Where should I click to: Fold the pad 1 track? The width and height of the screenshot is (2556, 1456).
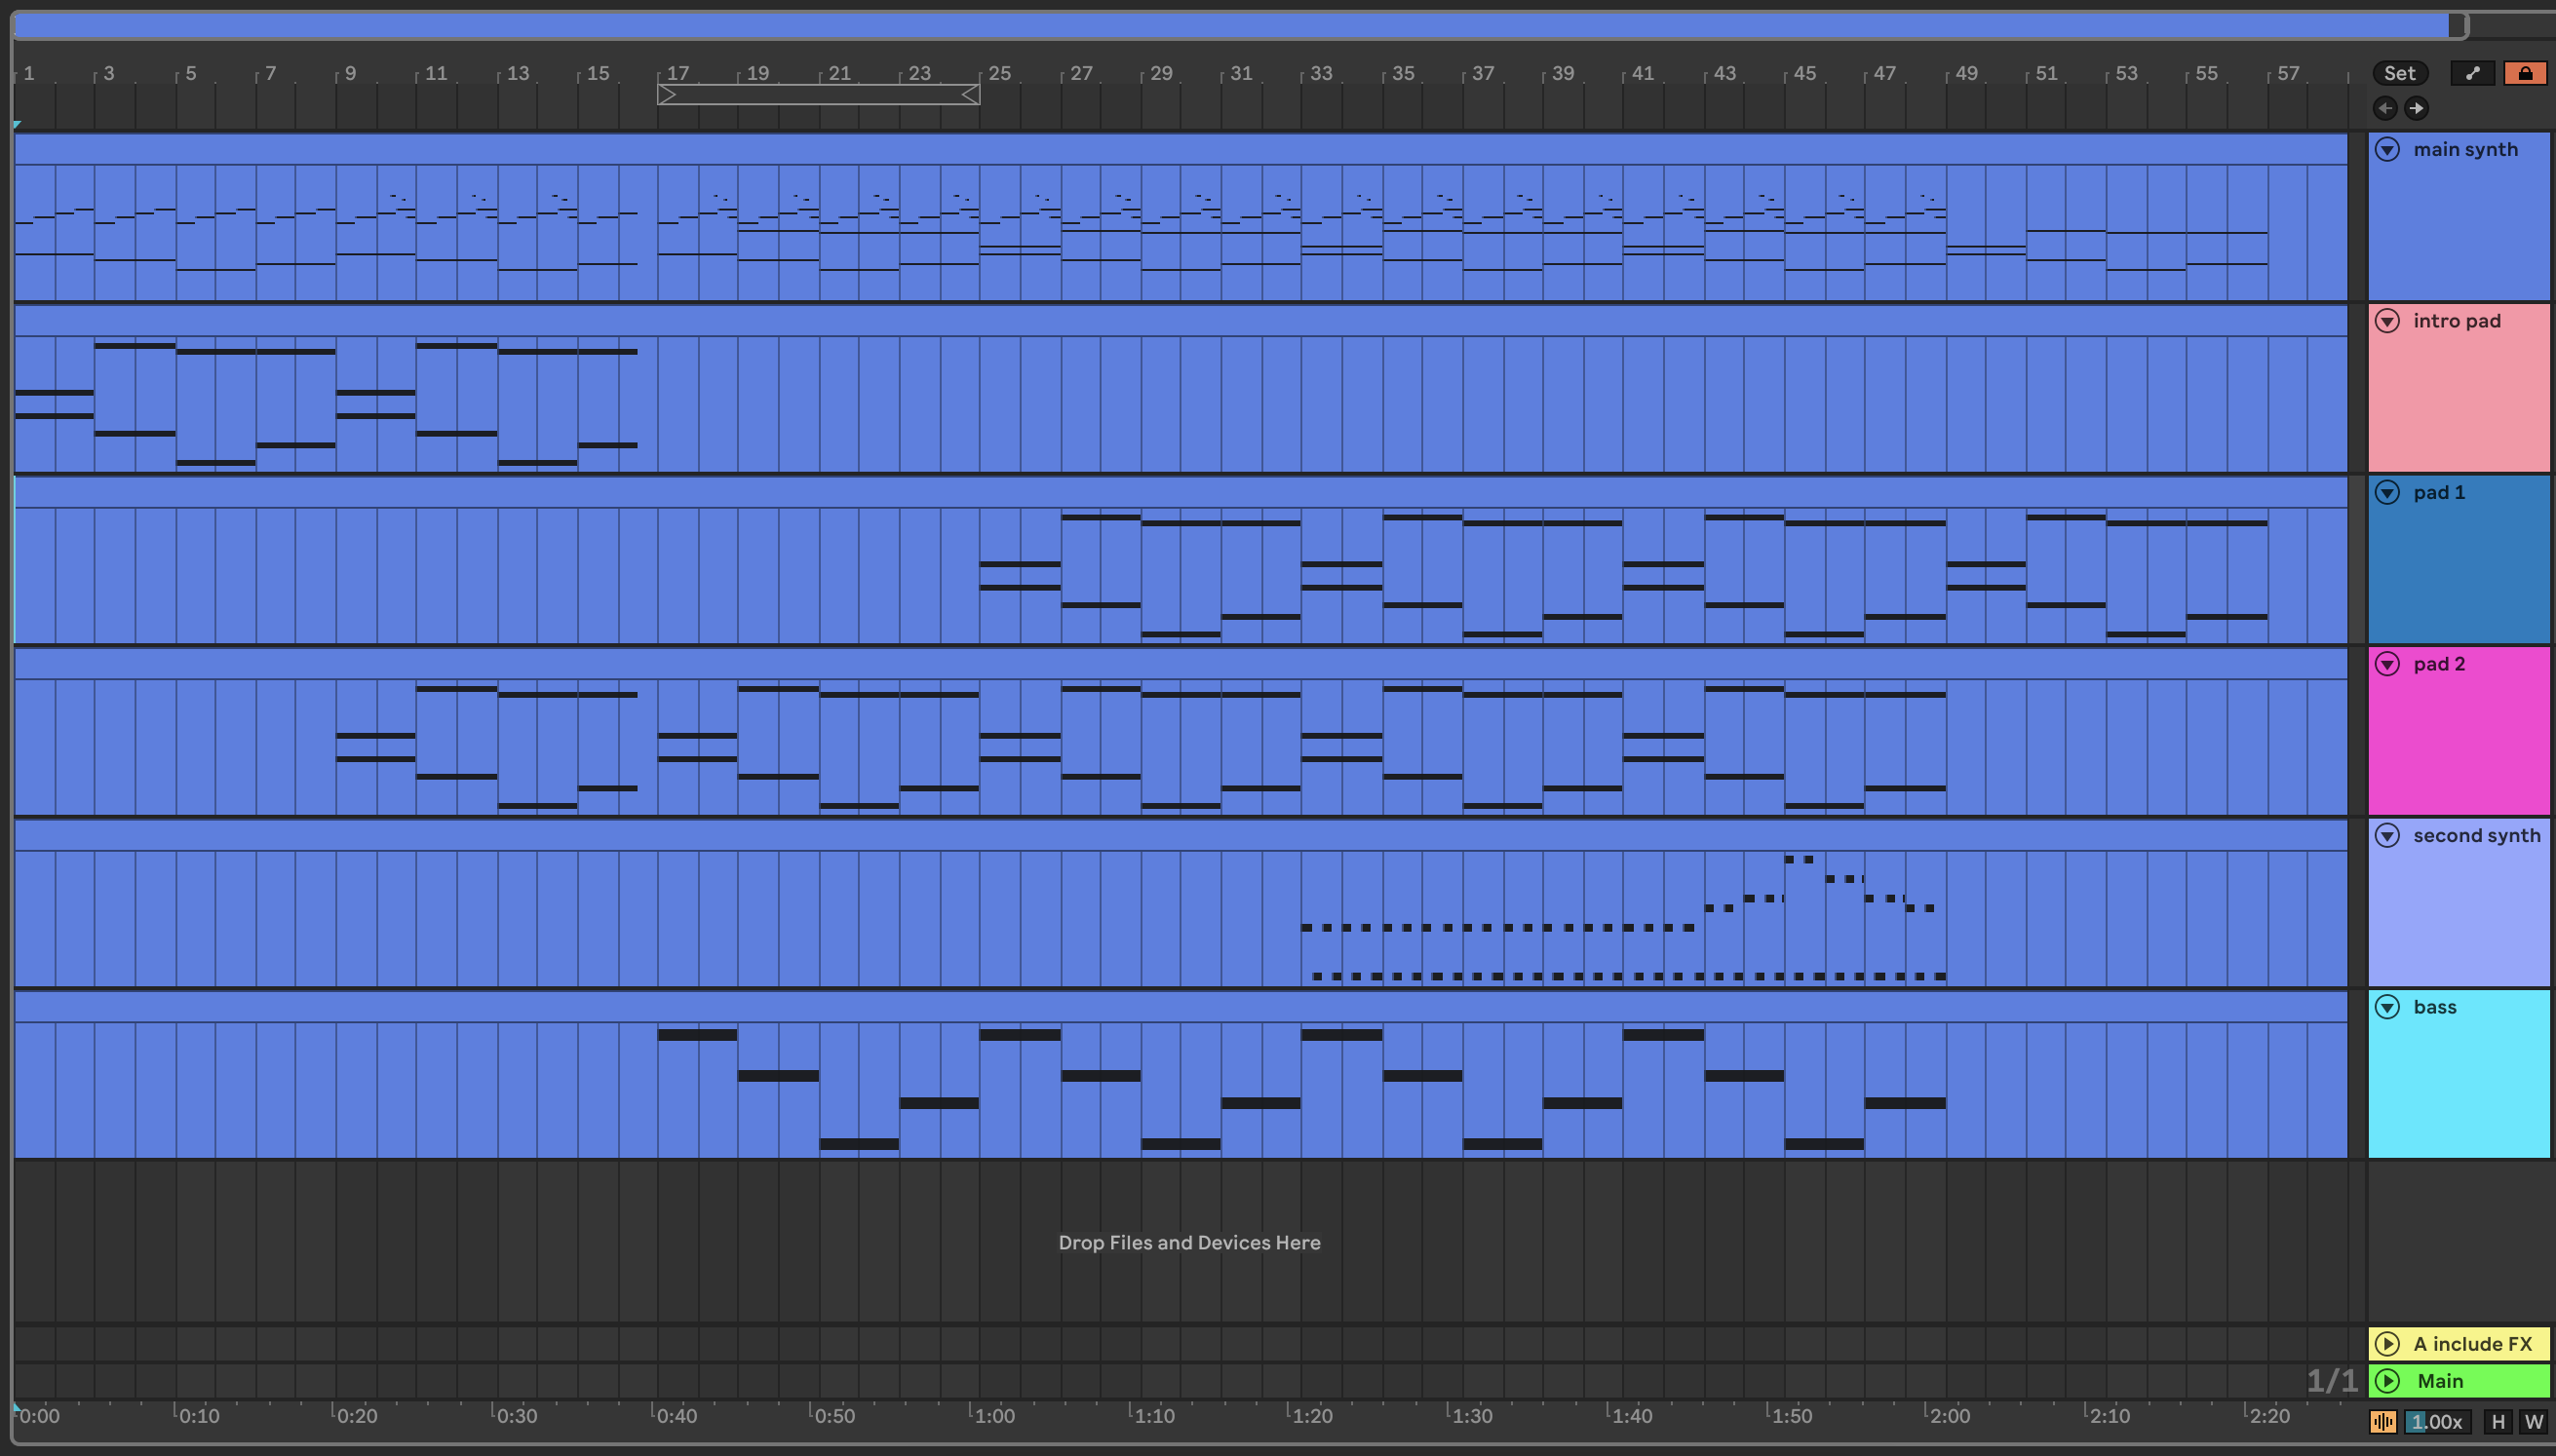pyautogui.click(x=2387, y=492)
